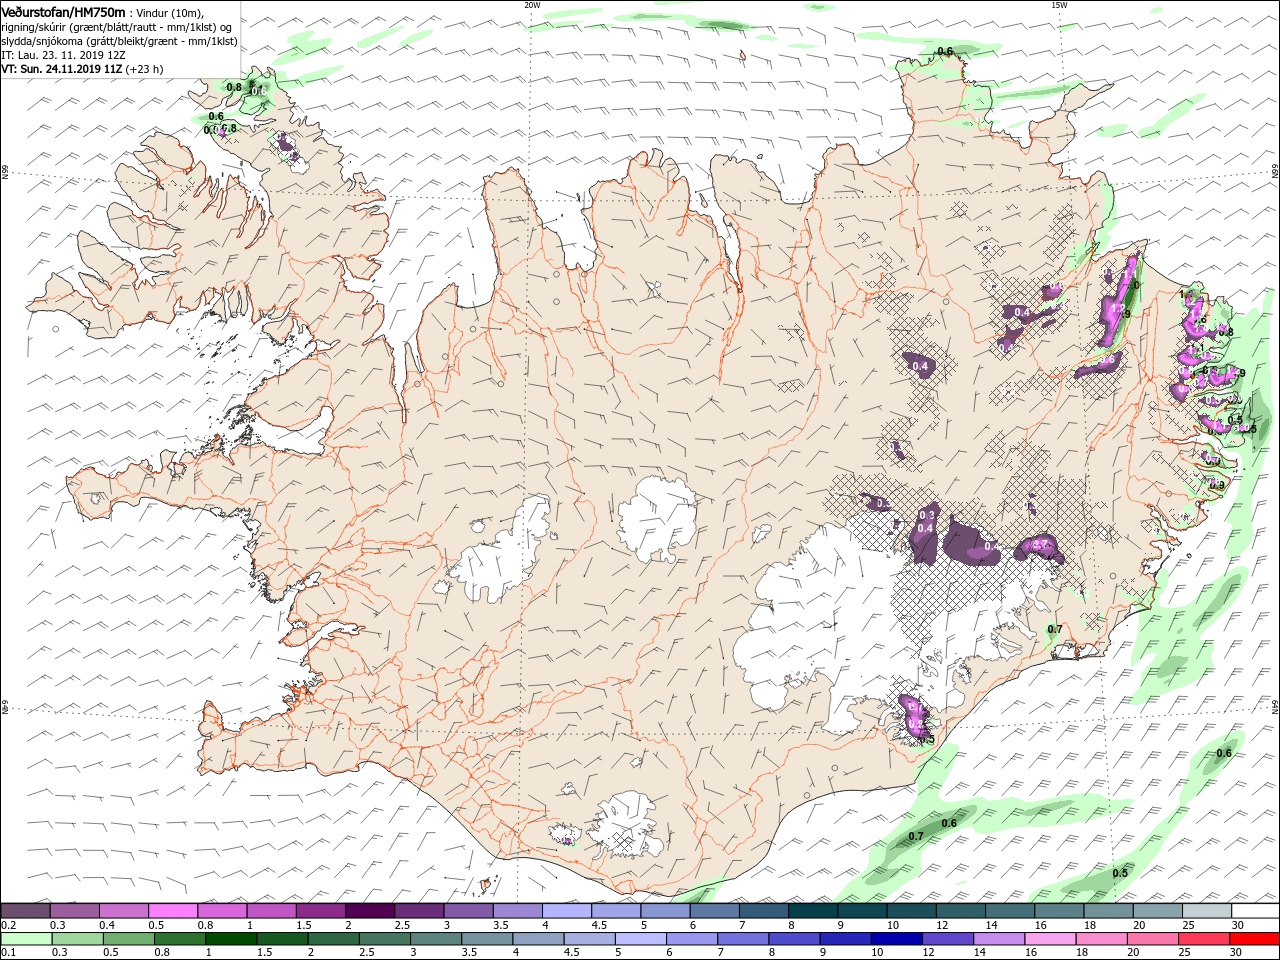
Task: Click the 20W longitude label
Action: click(x=532, y=4)
